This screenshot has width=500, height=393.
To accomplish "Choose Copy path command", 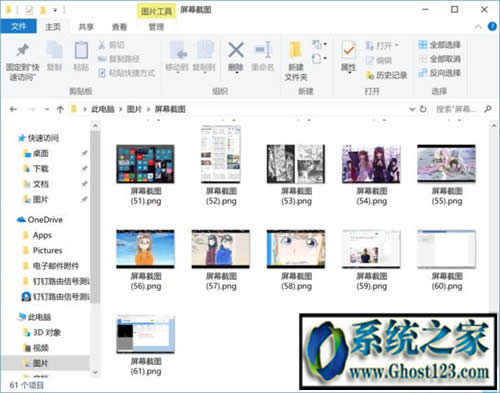I will (118, 59).
